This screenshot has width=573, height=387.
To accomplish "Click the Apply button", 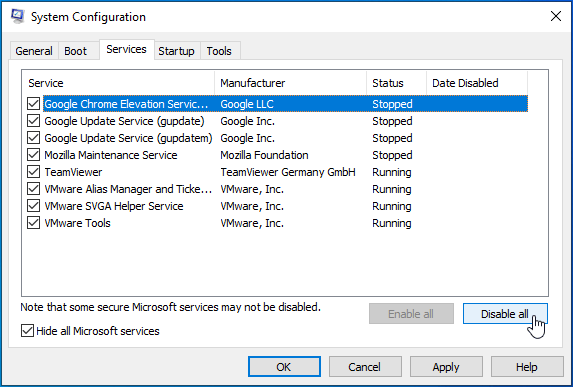I will (446, 367).
